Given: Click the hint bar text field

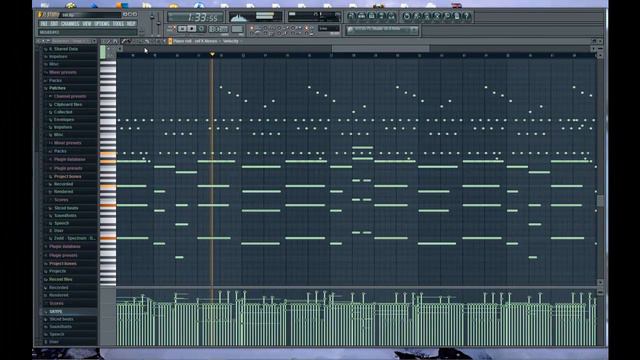Looking at the screenshot, I should [88, 32].
